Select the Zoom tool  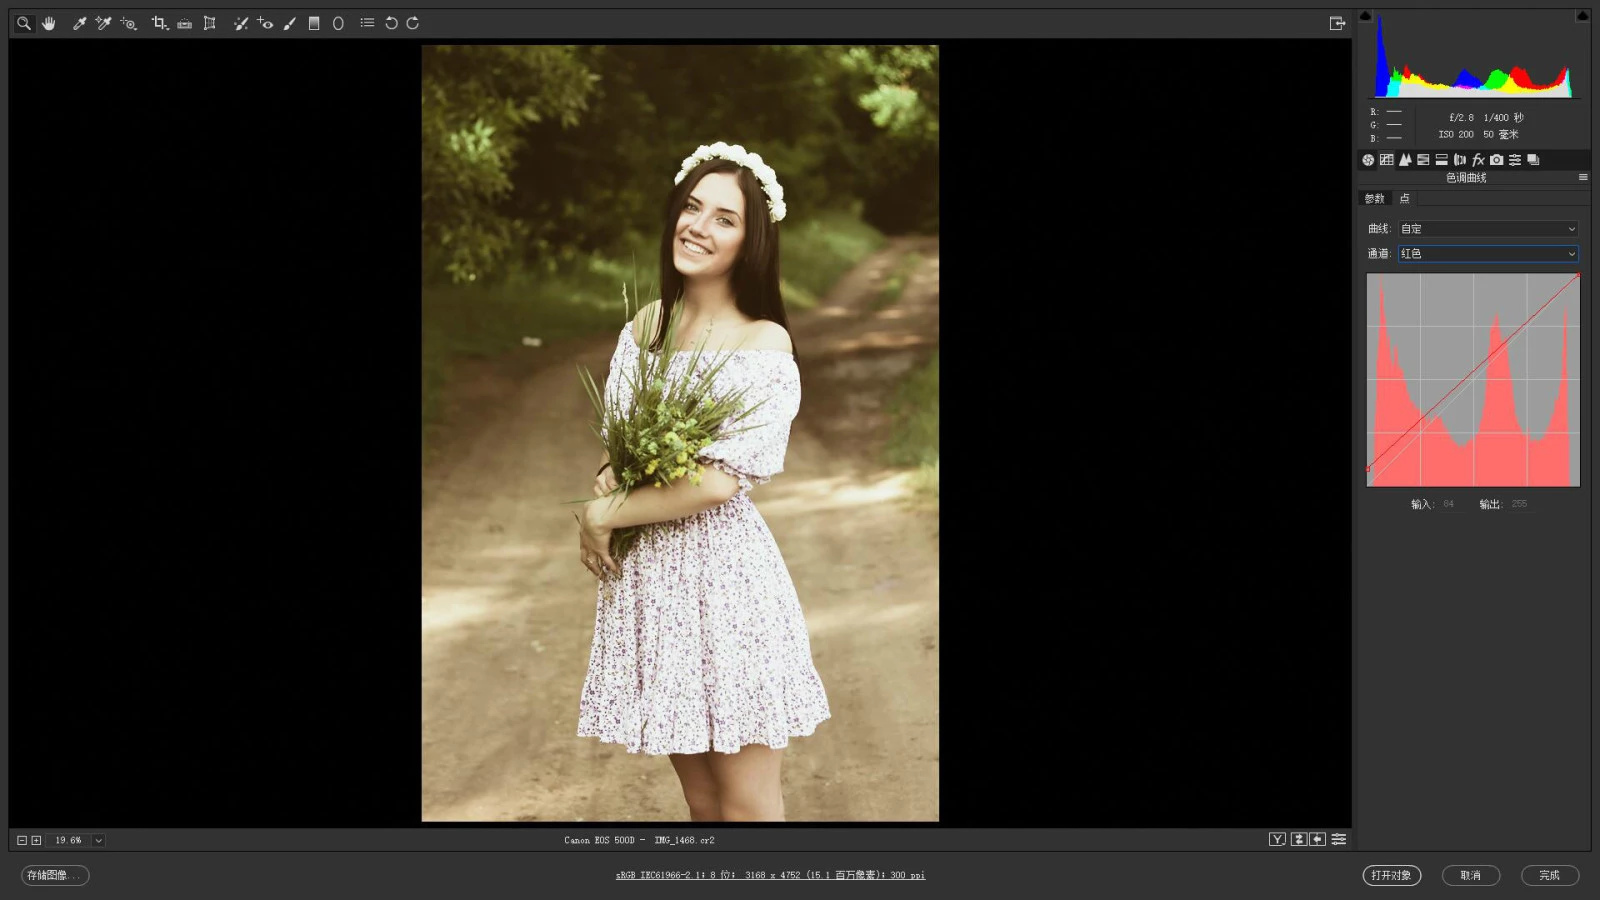click(x=24, y=23)
